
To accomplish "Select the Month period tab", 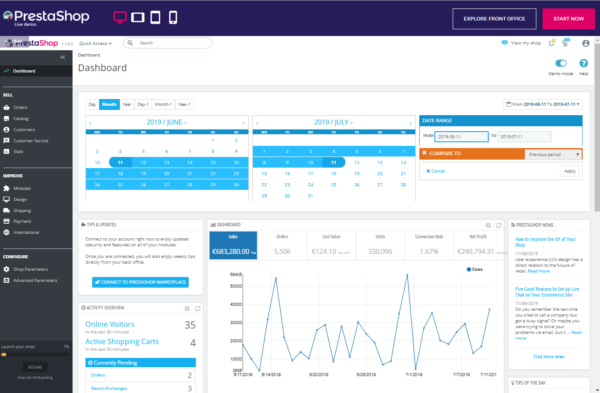I will (109, 104).
